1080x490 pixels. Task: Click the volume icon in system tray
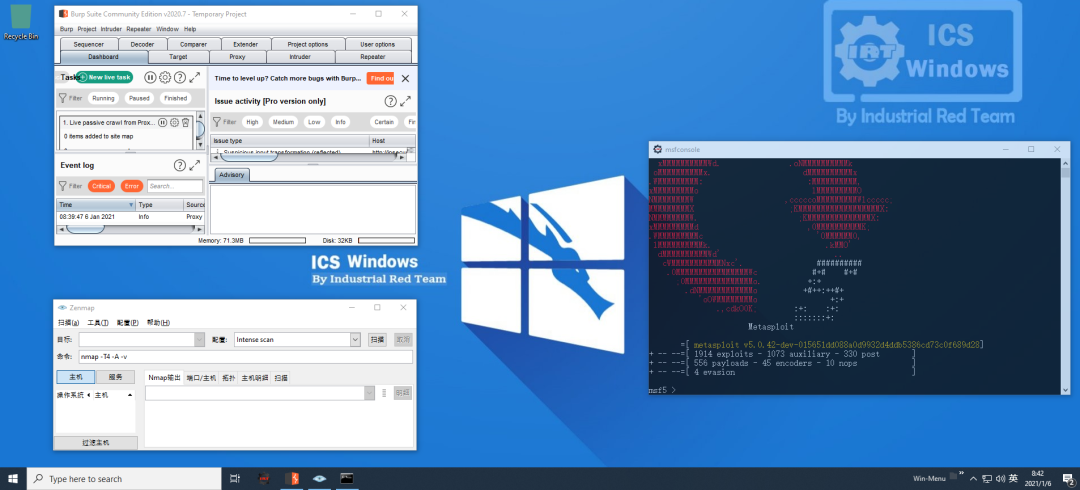point(1000,478)
